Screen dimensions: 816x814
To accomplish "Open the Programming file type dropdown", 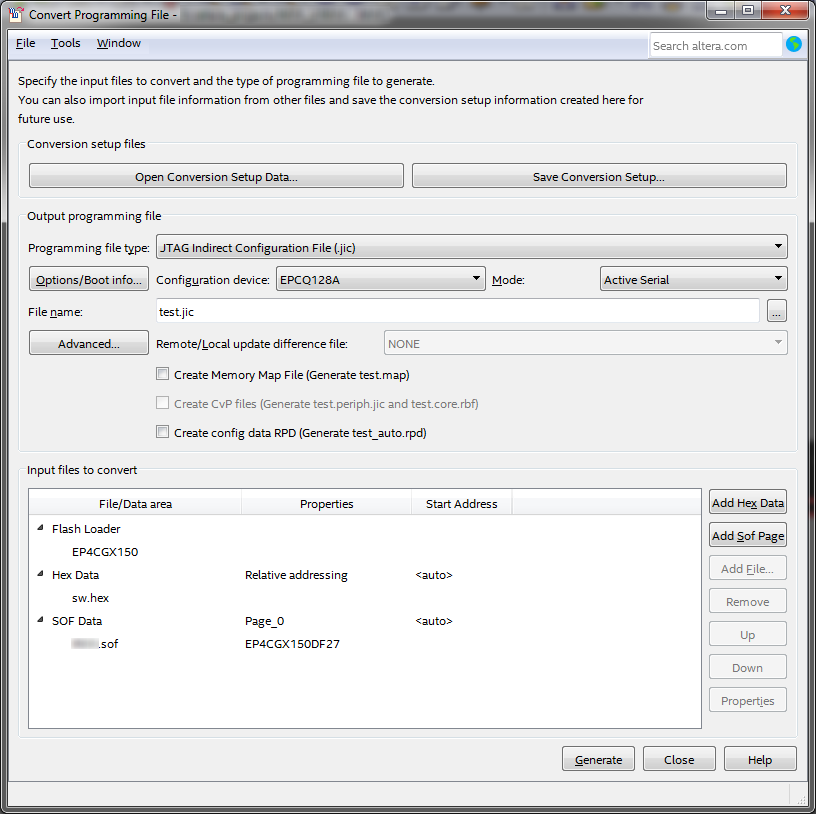I will 471,247.
